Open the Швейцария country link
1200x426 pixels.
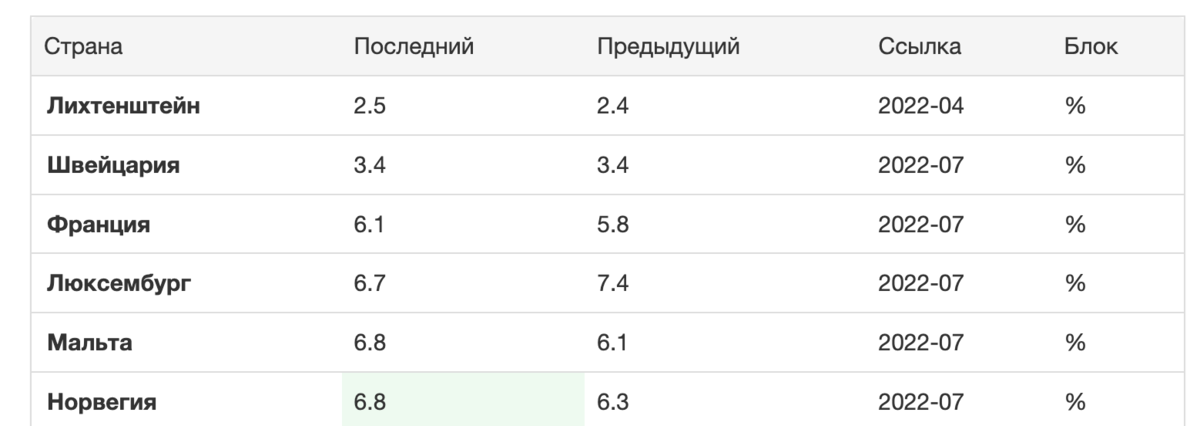113,165
